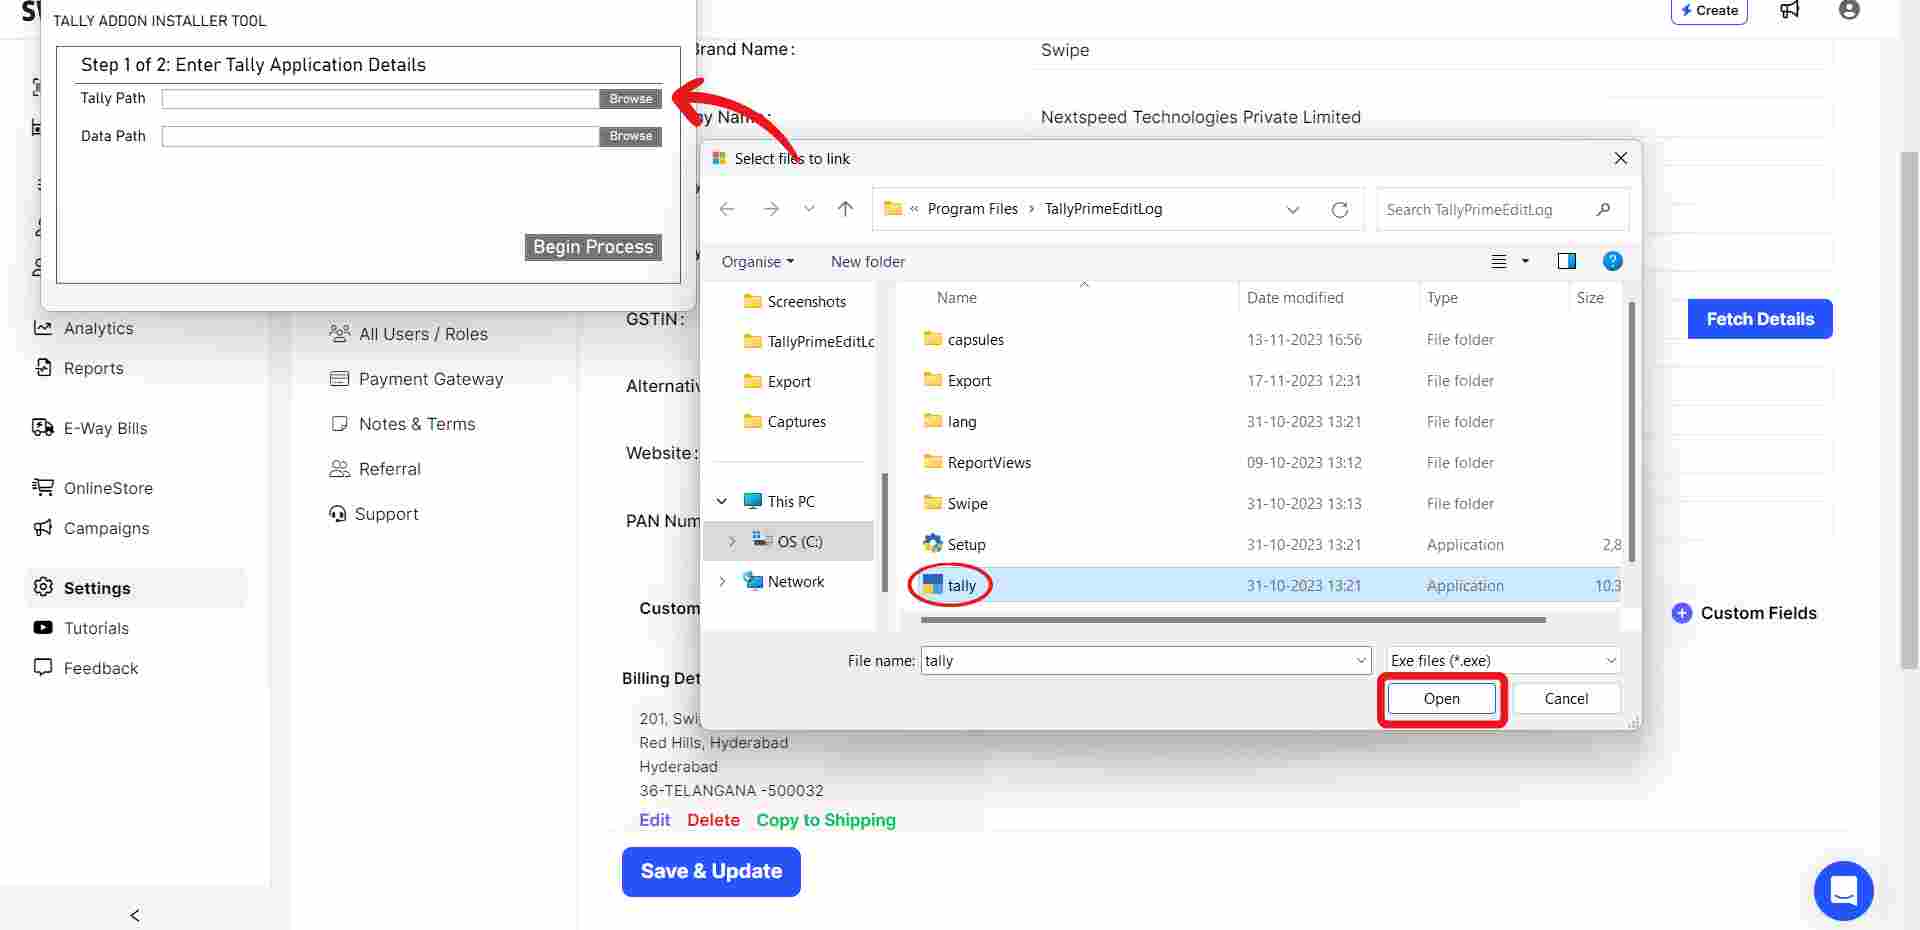Open the recent locations dropdown arrow
Image resolution: width=1920 pixels, height=930 pixels.
click(x=809, y=209)
